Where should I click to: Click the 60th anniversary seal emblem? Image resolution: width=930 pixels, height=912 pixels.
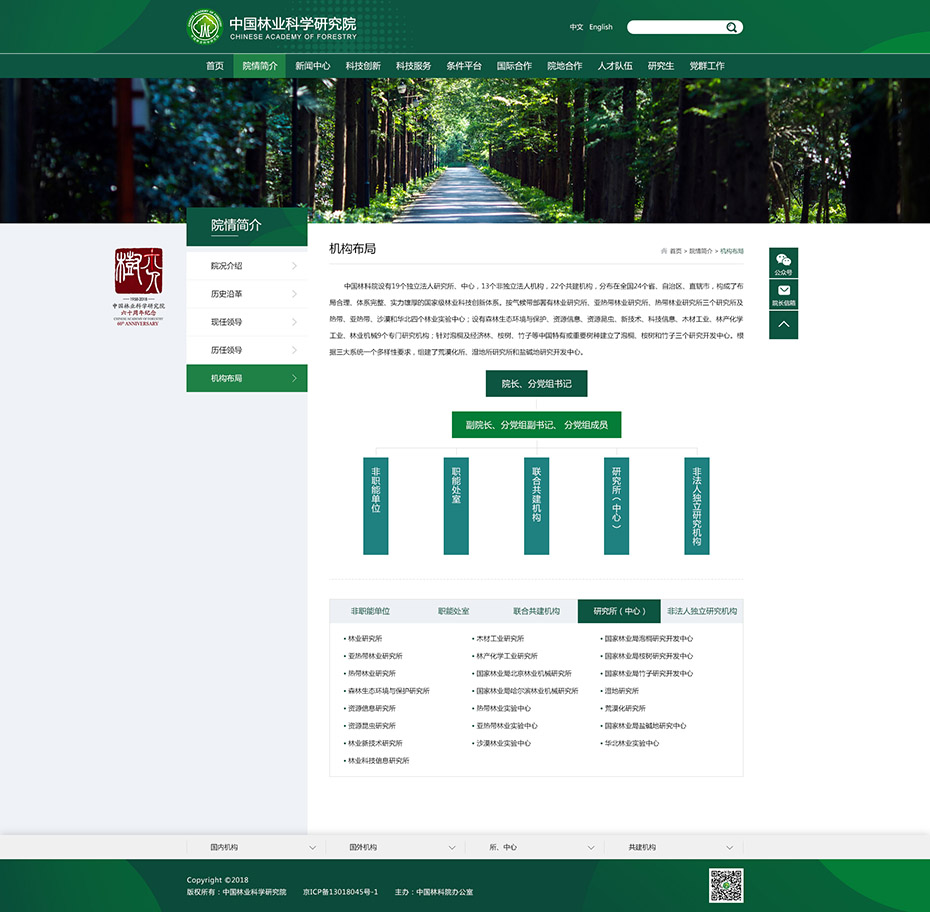coord(137,286)
